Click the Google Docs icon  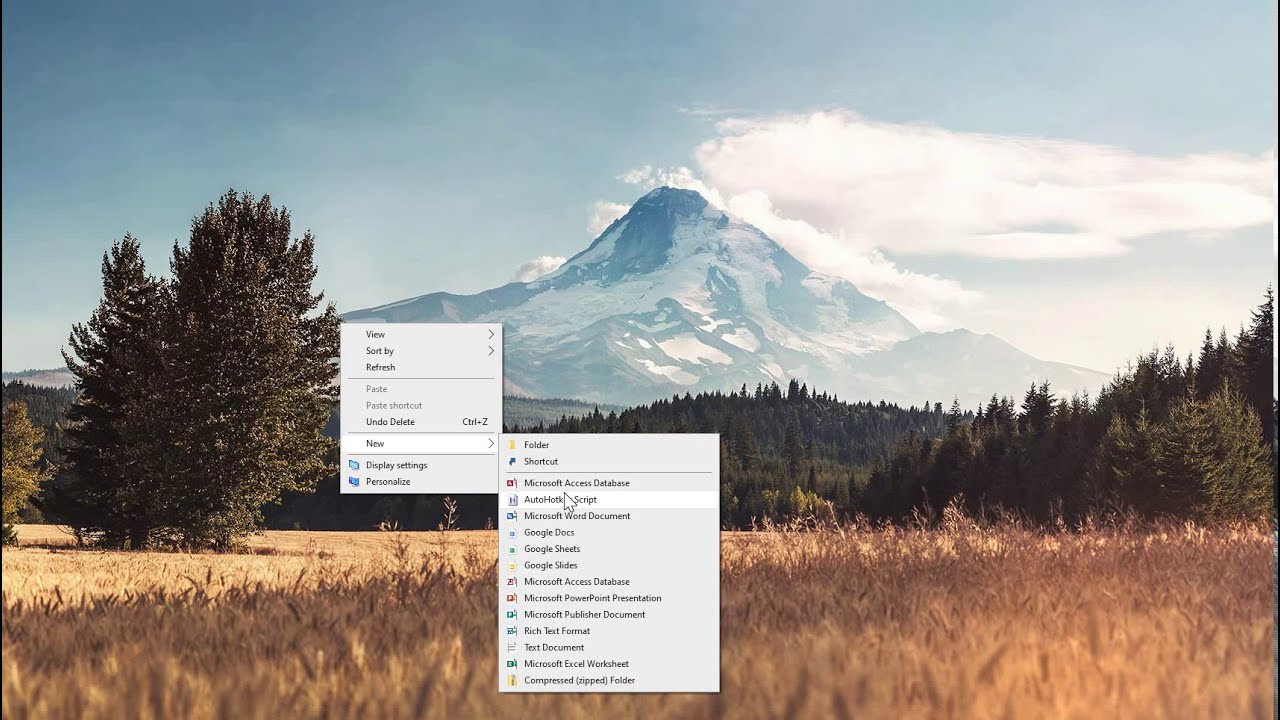[512, 533]
